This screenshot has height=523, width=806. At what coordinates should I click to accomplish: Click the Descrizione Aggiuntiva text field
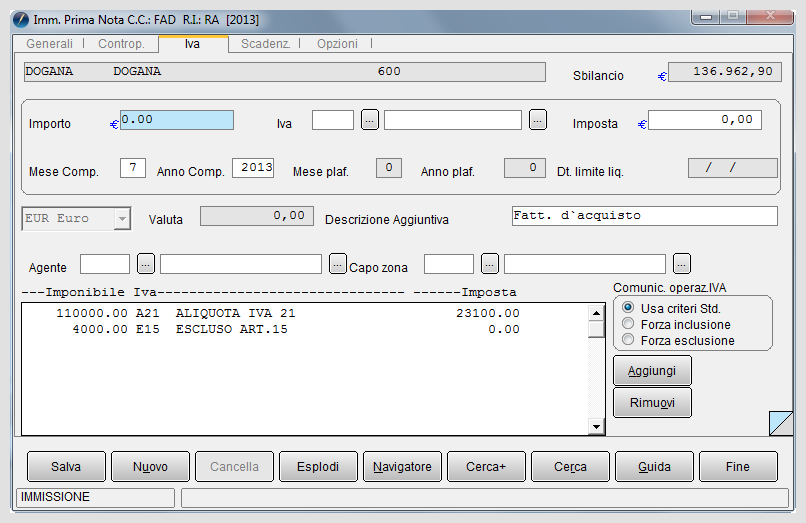645,215
